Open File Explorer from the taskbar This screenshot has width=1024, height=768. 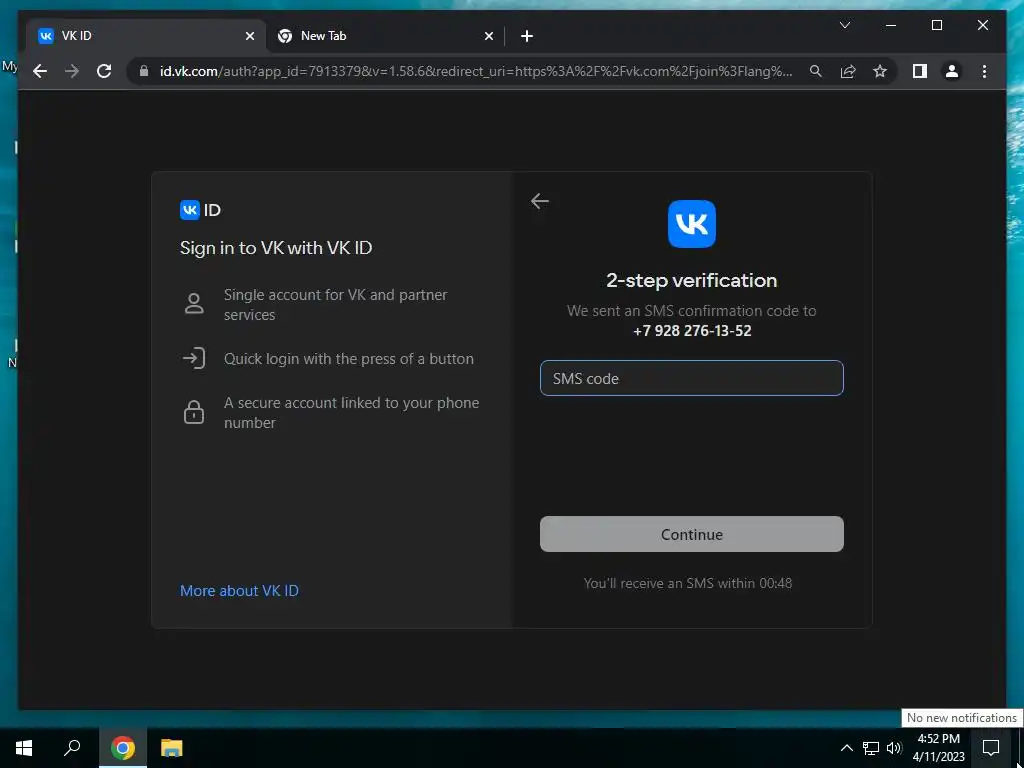pos(172,747)
